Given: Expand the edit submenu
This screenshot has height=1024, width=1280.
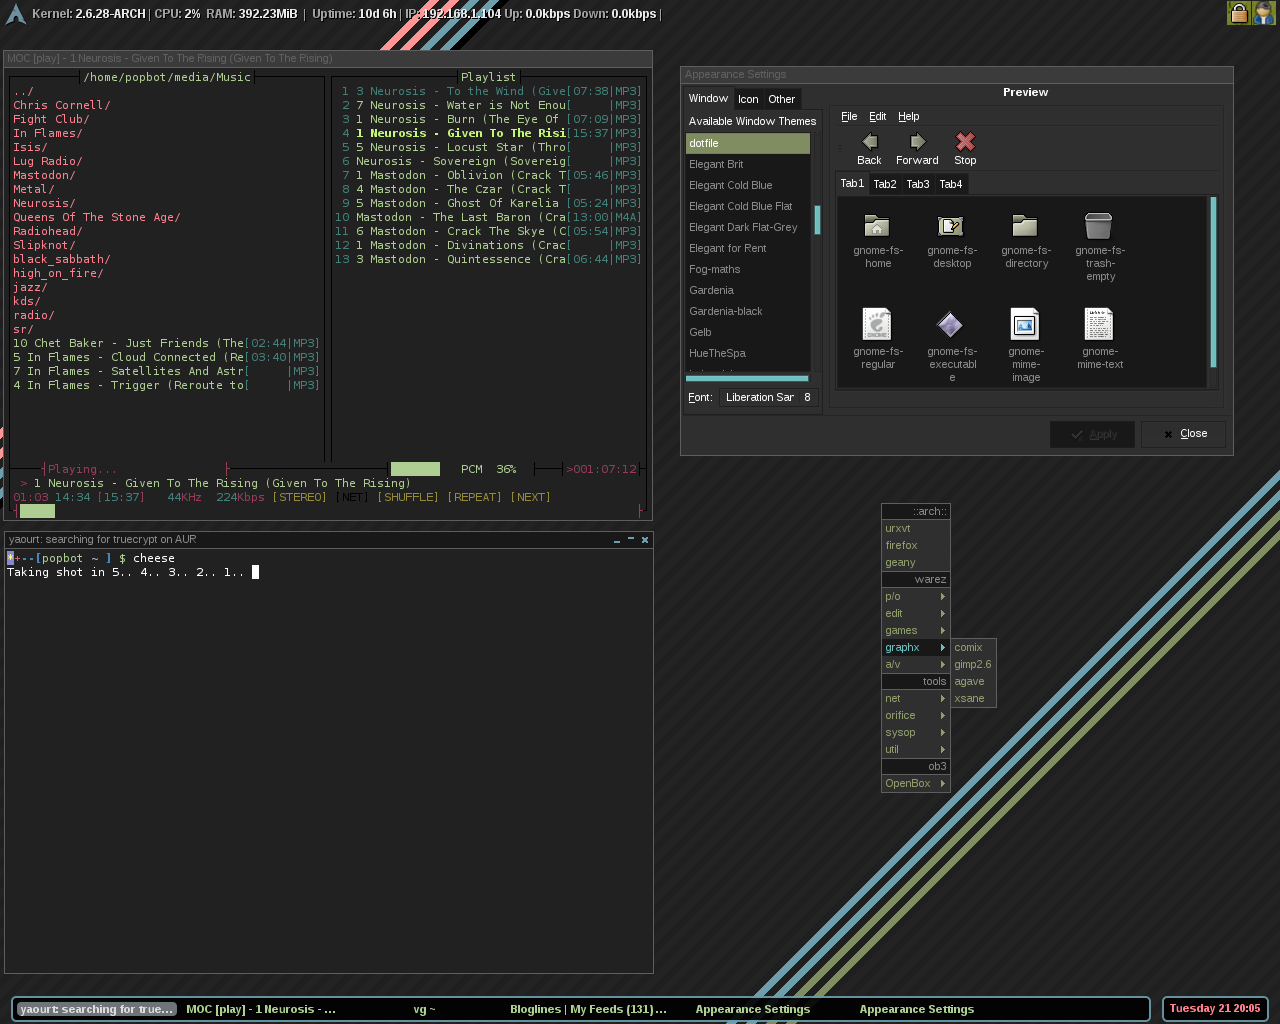Looking at the screenshot, I should pos(915,613).
